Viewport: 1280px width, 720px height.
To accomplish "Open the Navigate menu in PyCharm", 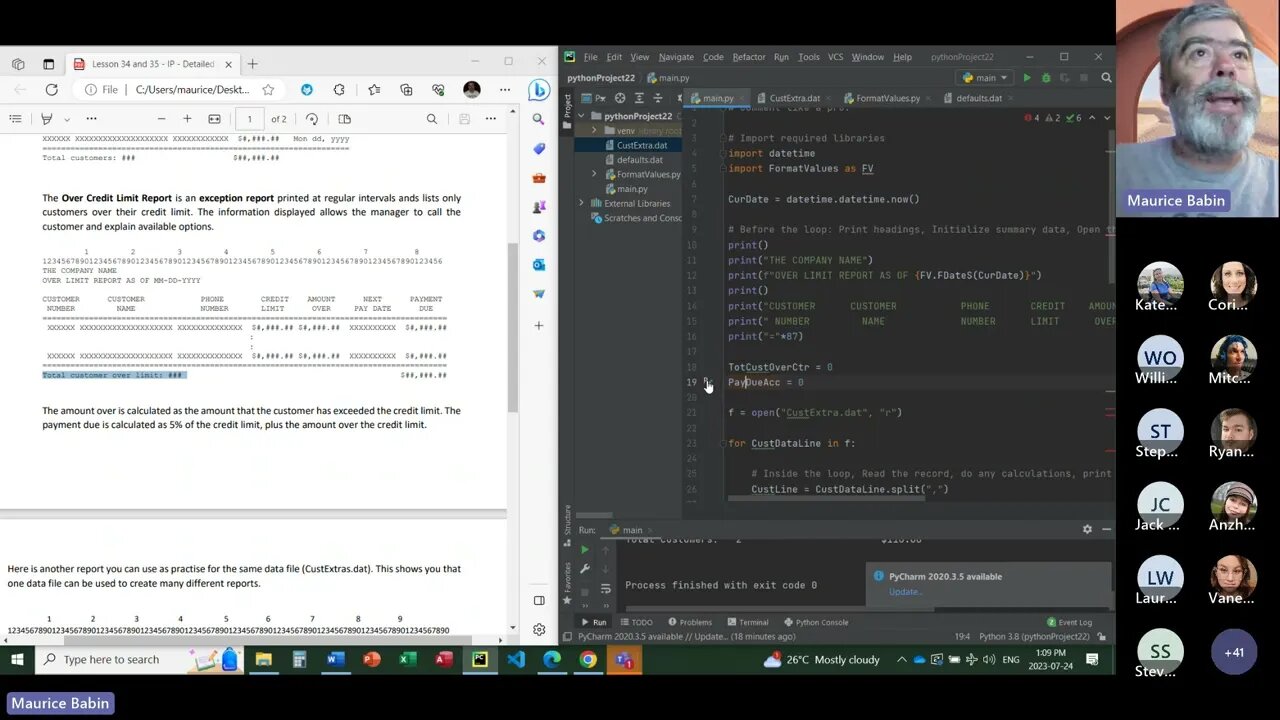I will tap(676, 57).
